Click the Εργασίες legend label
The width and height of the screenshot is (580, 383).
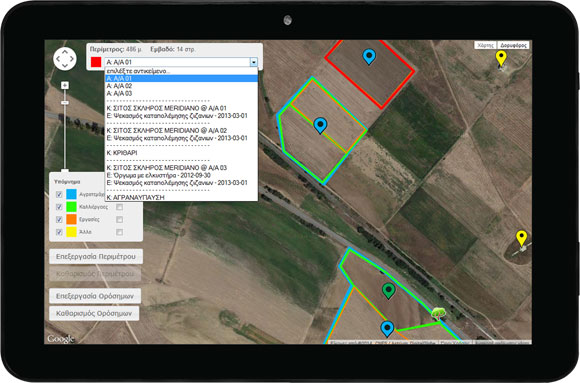(89, 219)
